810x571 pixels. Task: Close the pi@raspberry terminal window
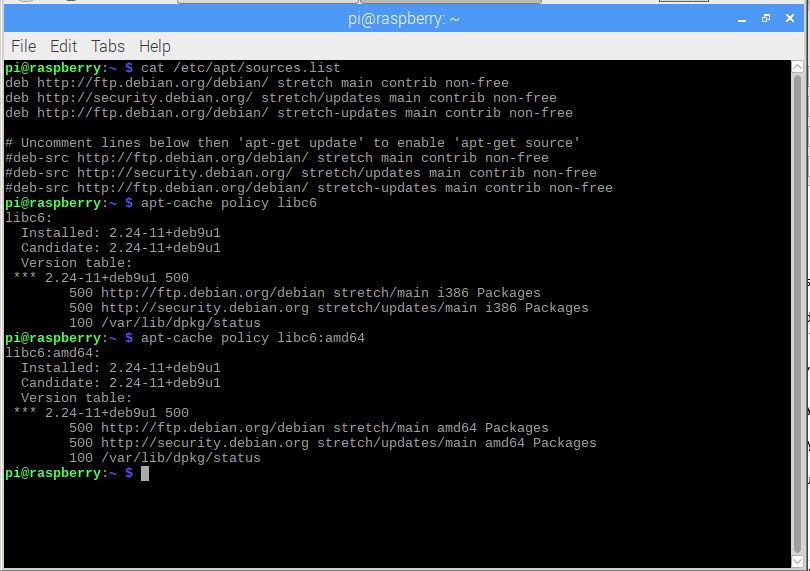tap(790, 19)
